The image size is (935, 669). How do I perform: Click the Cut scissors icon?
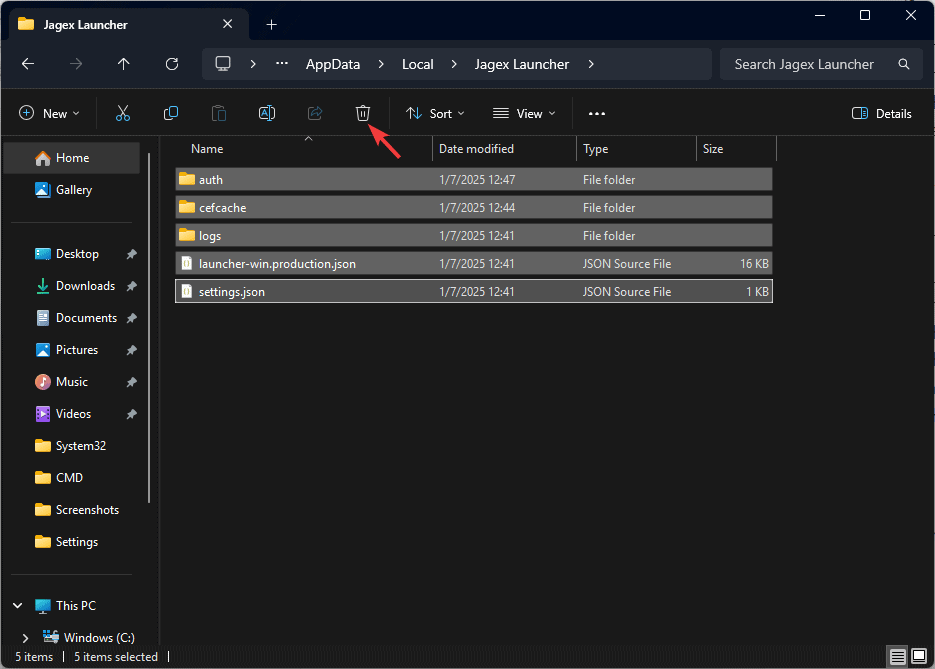(123, 113)
